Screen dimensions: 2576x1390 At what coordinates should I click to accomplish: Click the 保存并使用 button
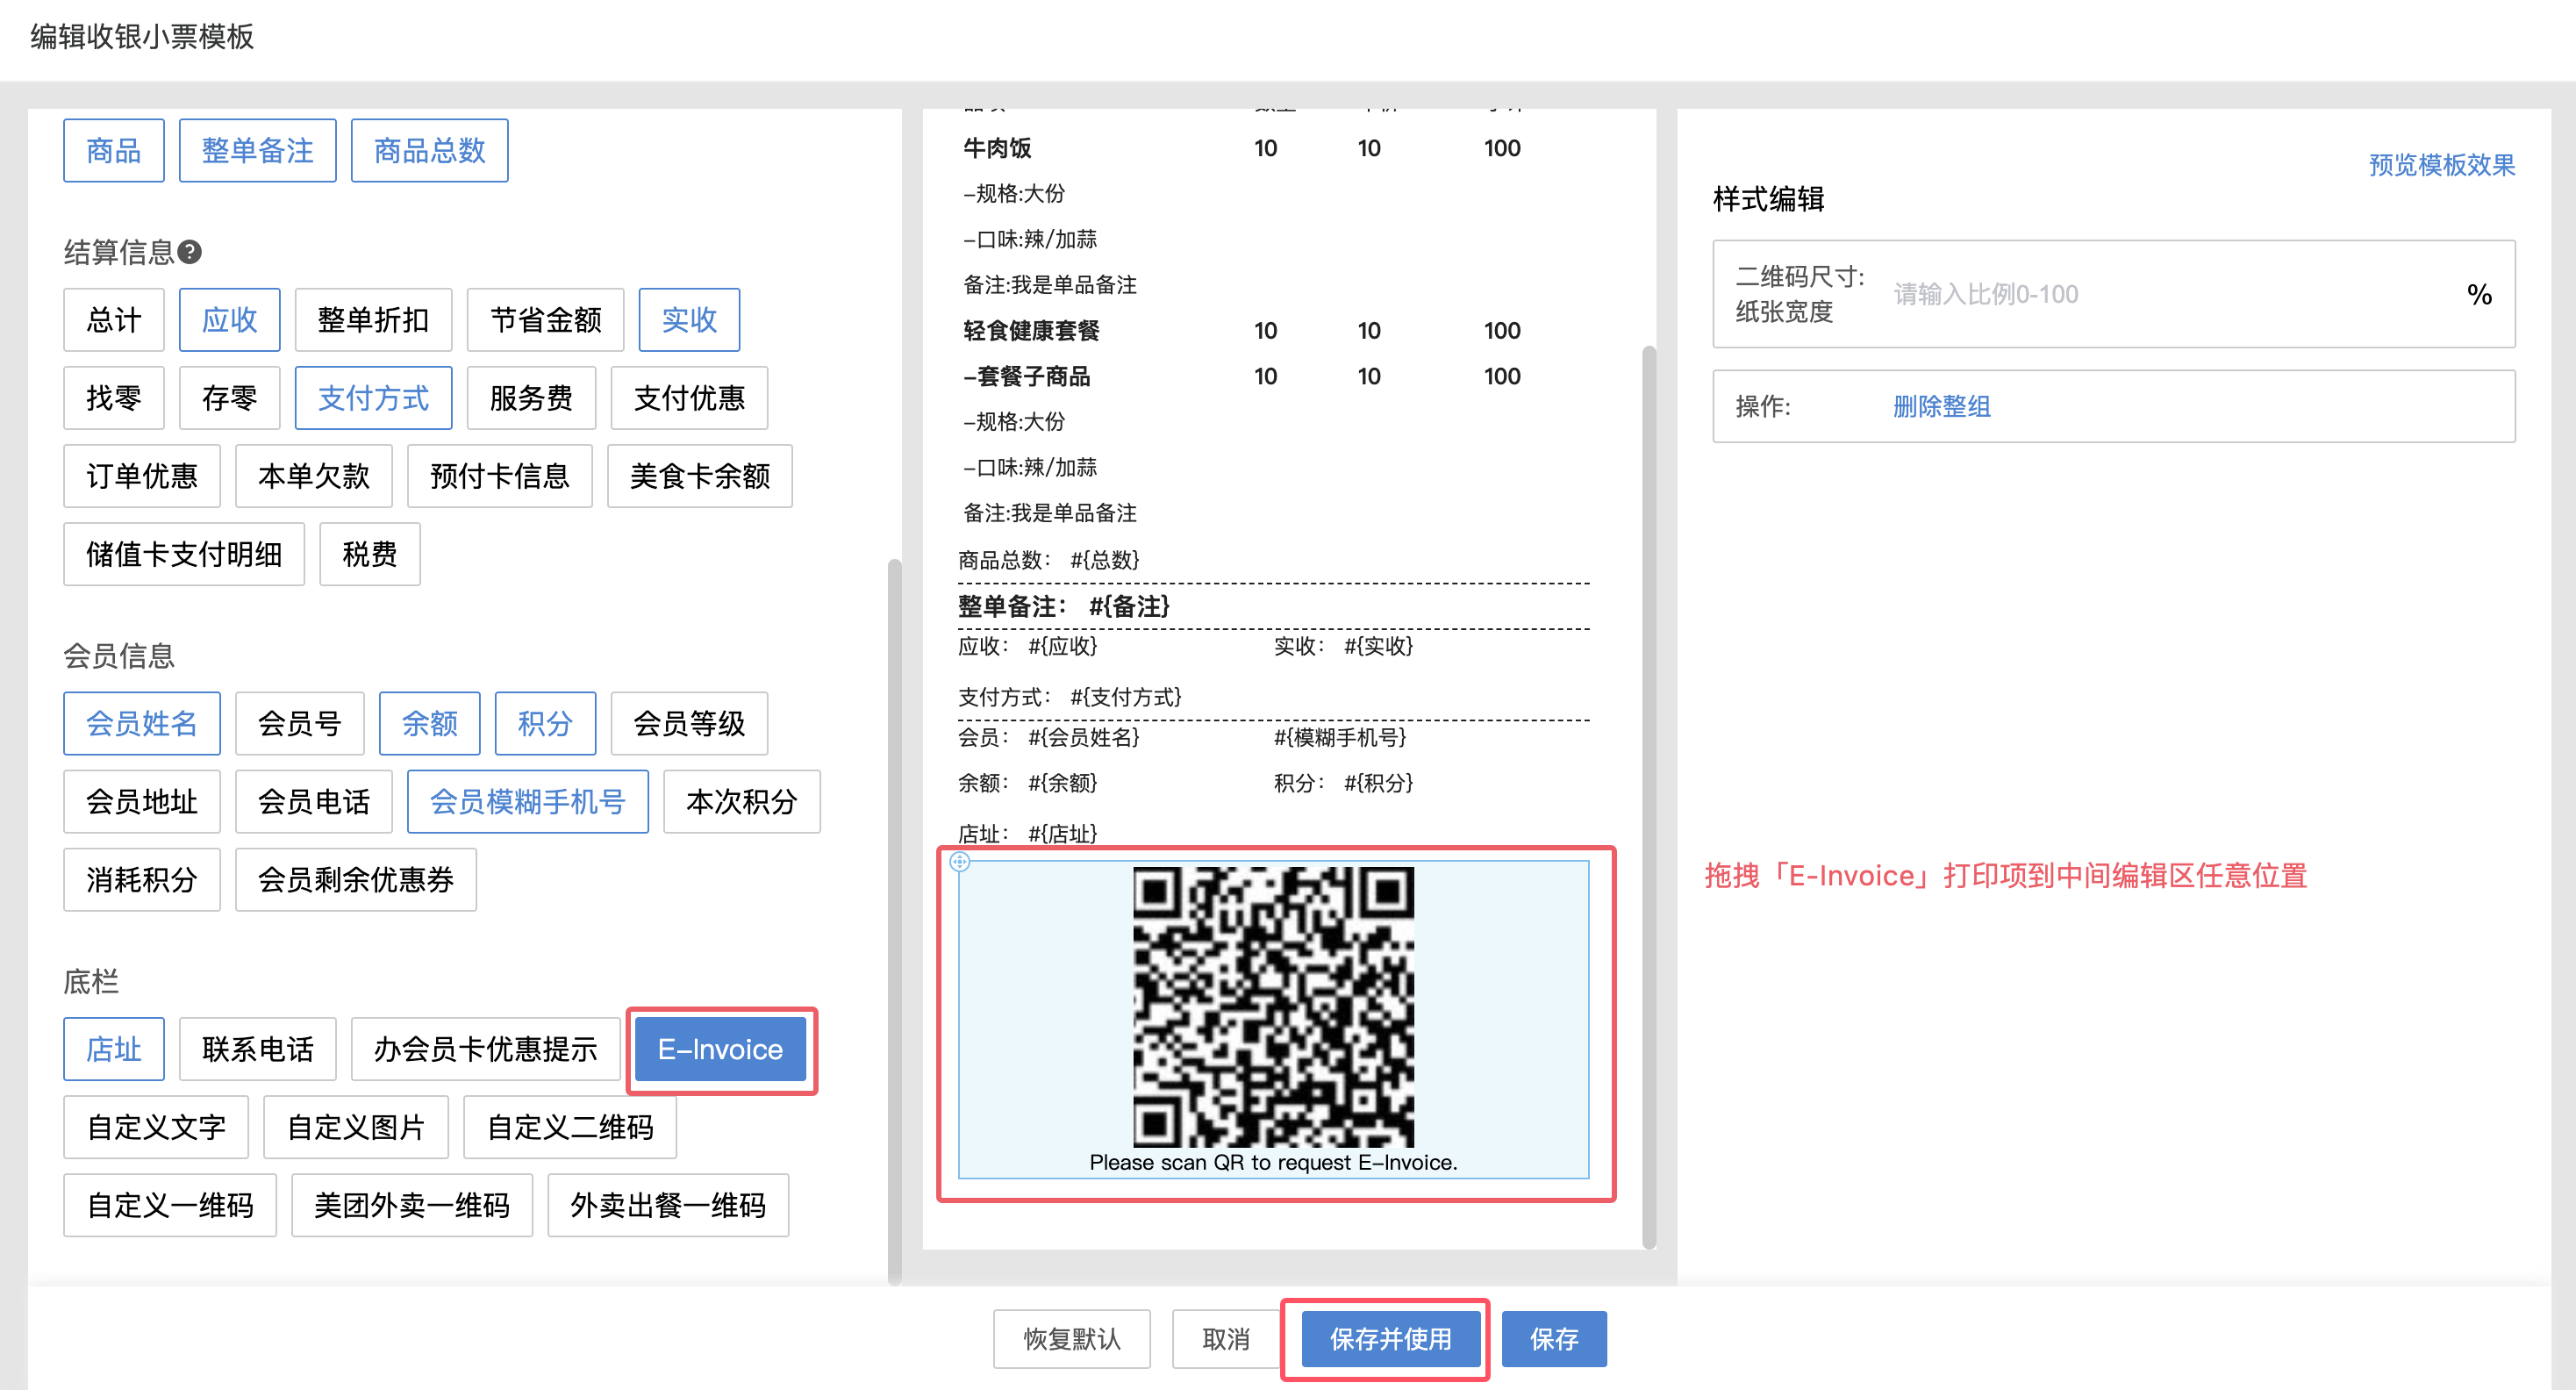1390,1338
